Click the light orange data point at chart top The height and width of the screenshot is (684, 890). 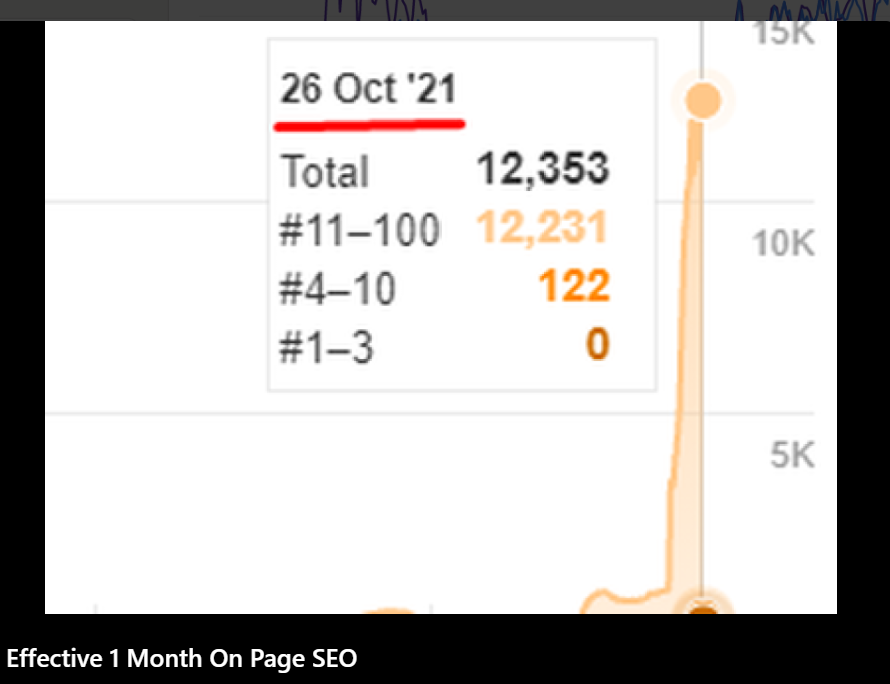click(x=704, y=100)
